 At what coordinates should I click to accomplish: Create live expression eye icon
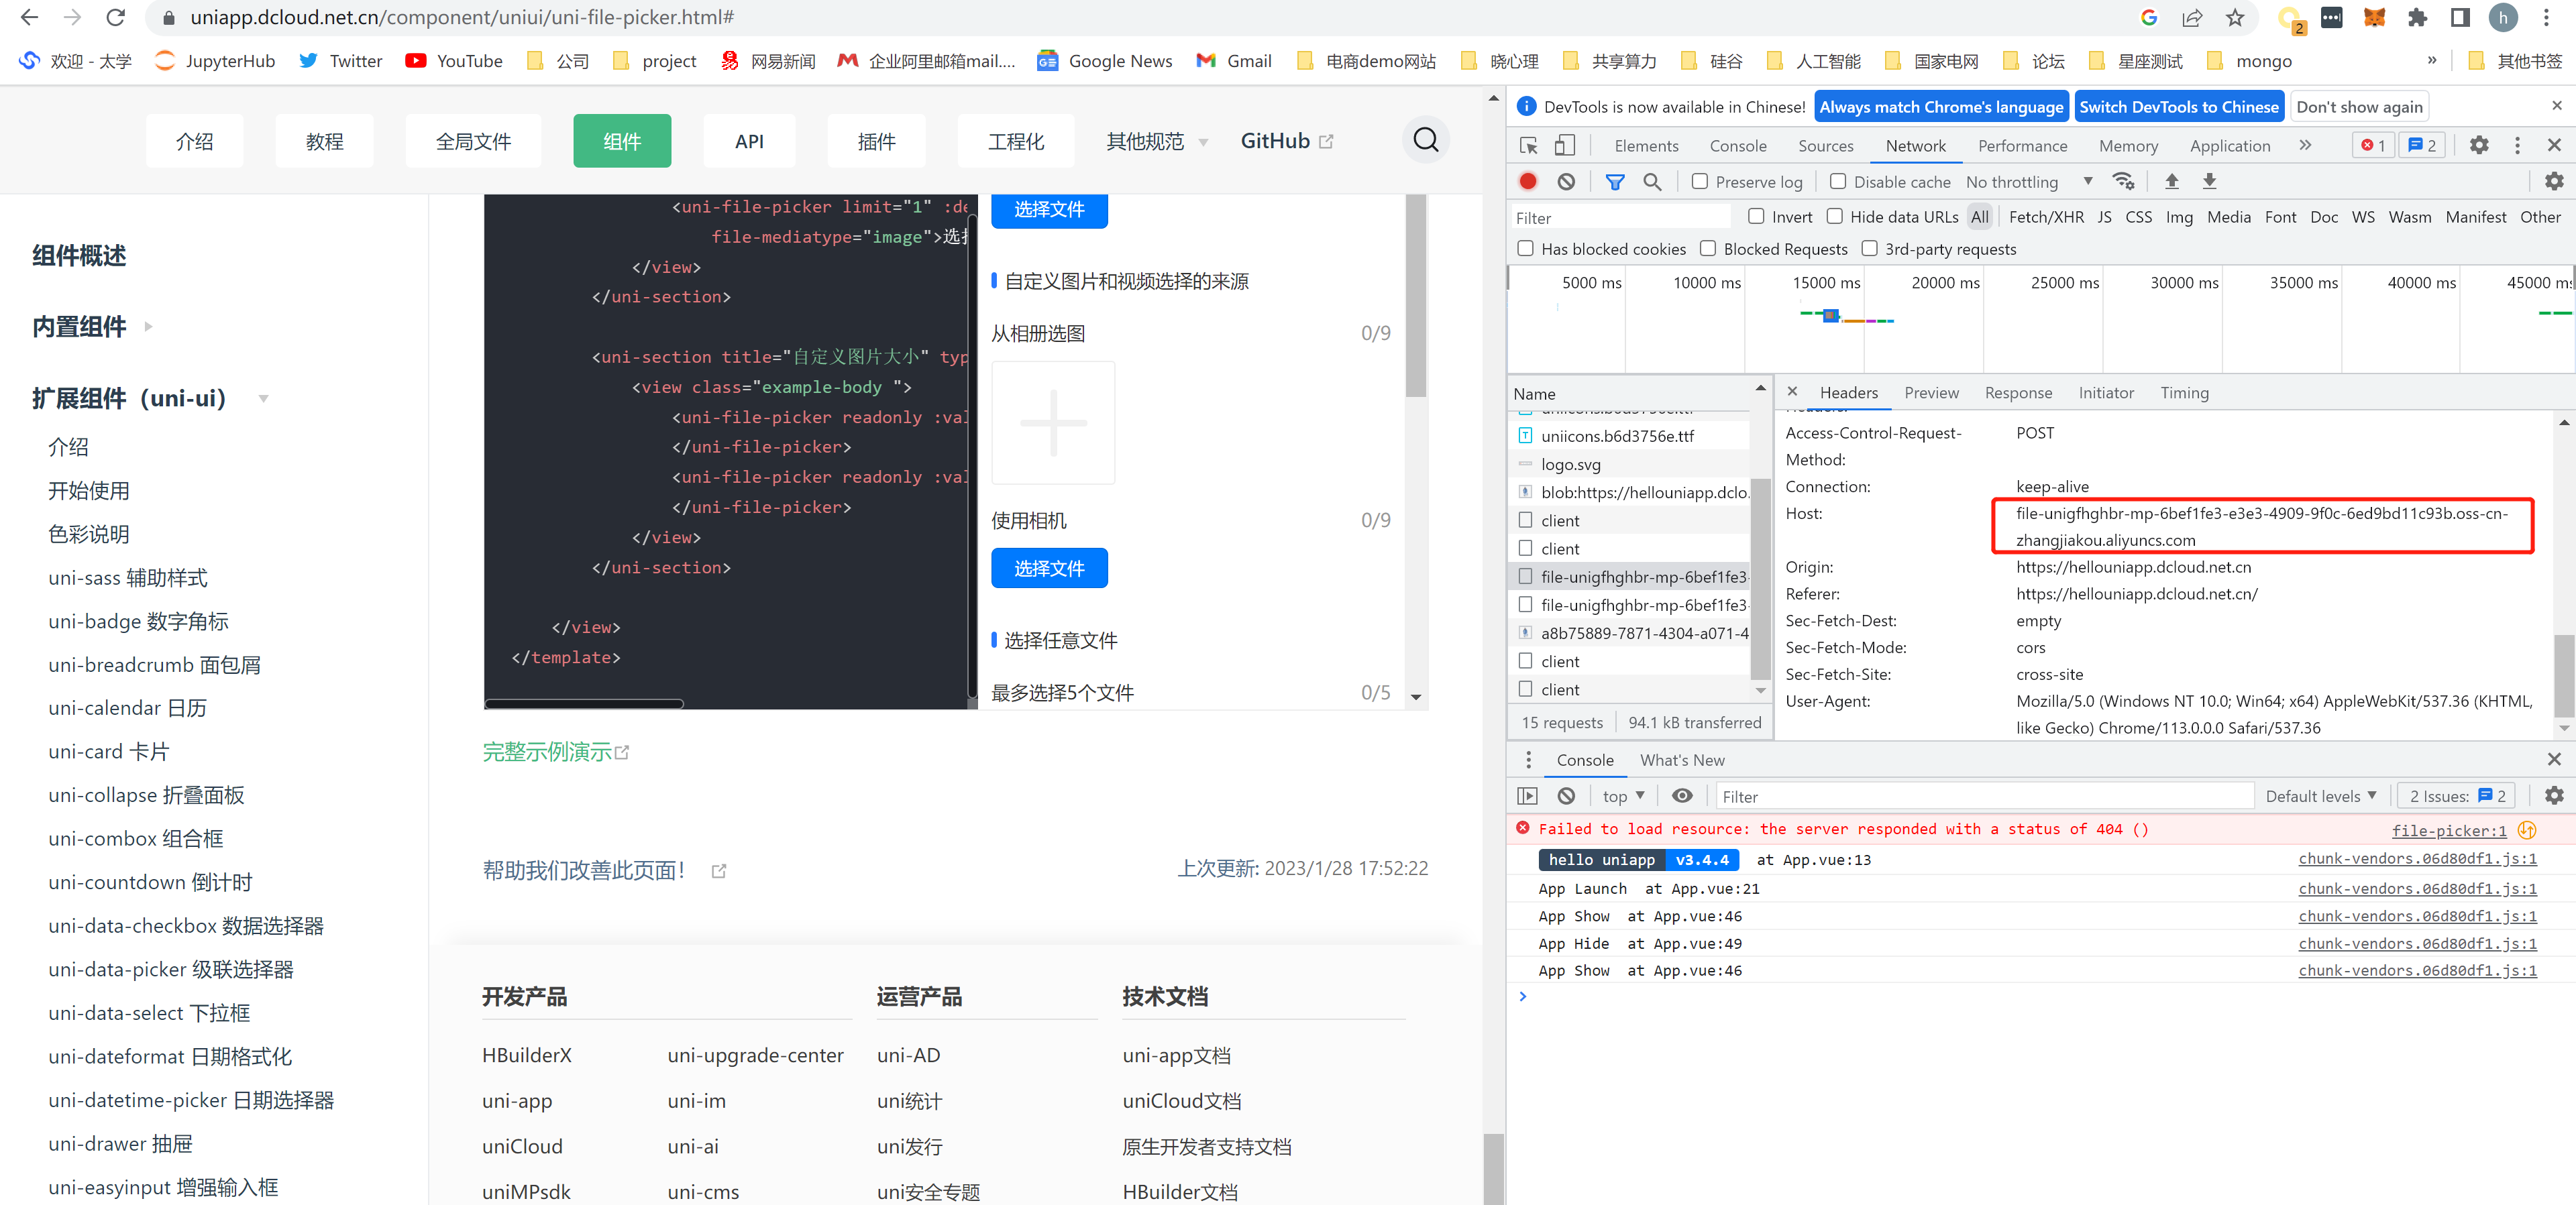tap(1682, 796)
